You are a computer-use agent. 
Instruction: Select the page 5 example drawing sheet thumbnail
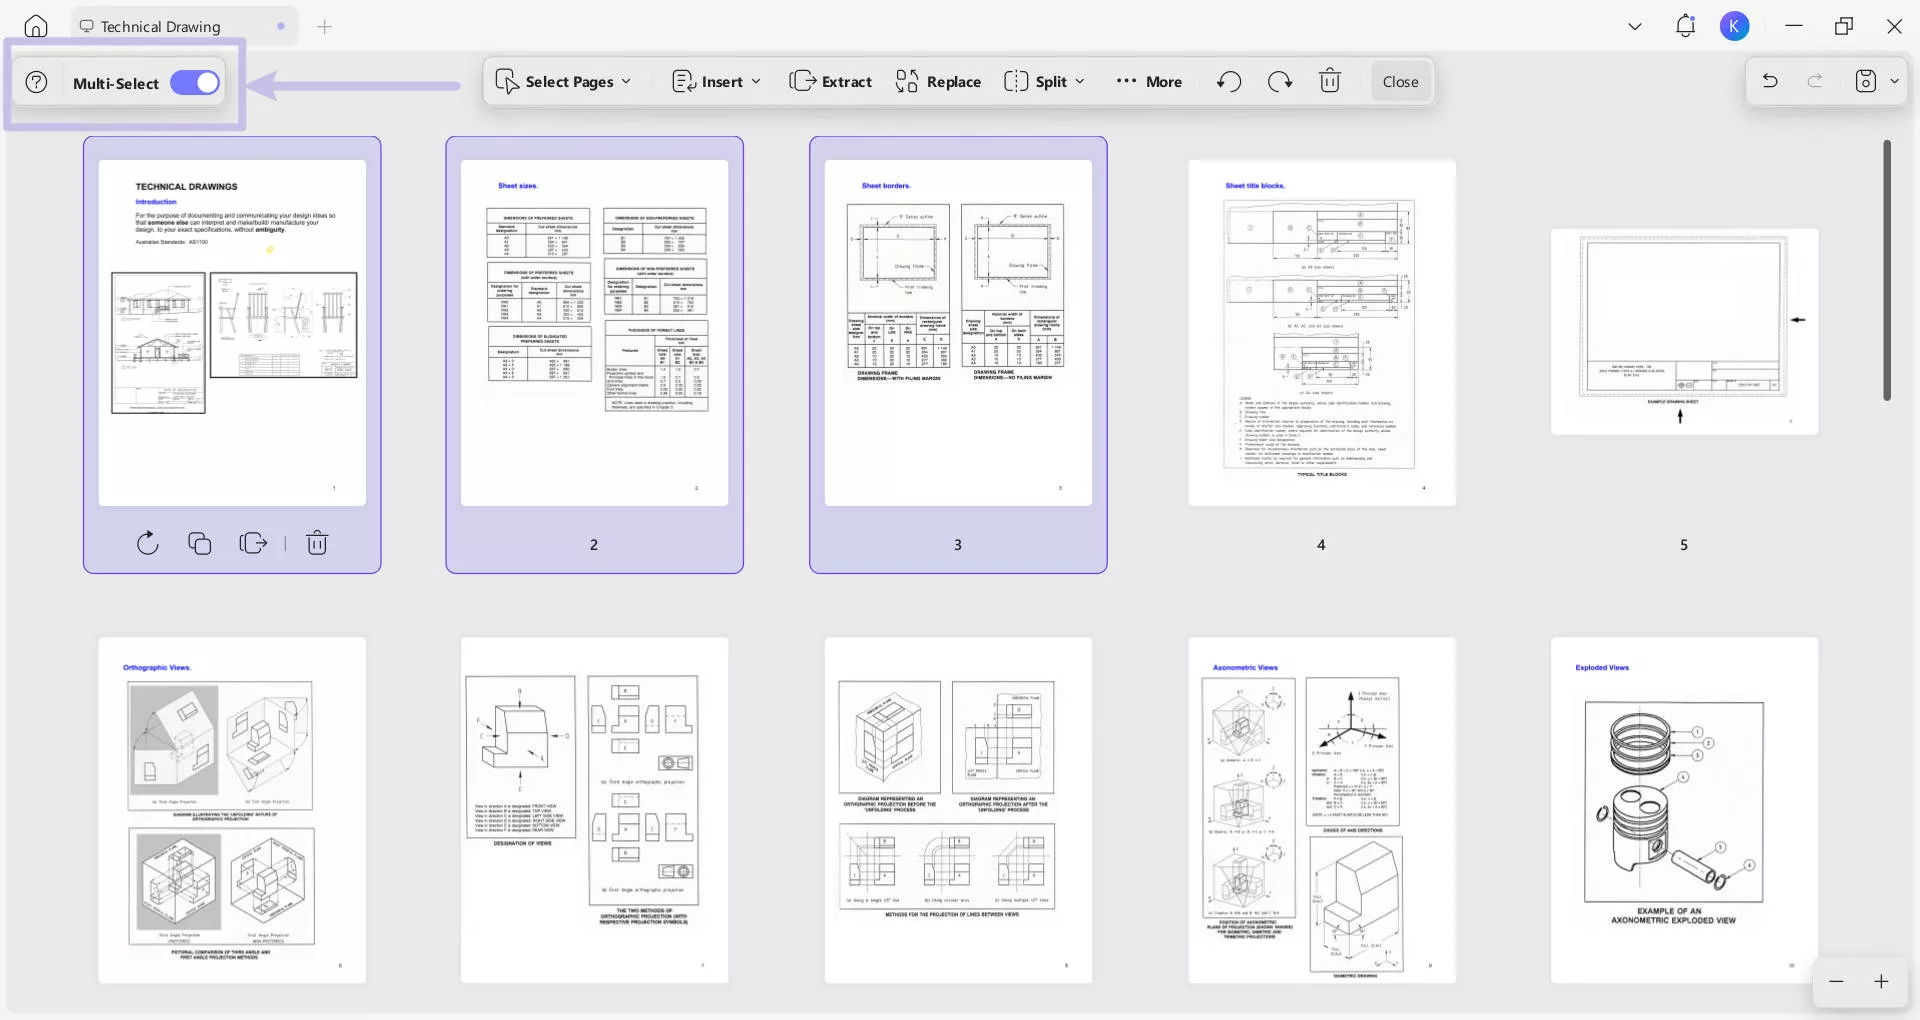tap(1684, 332)
